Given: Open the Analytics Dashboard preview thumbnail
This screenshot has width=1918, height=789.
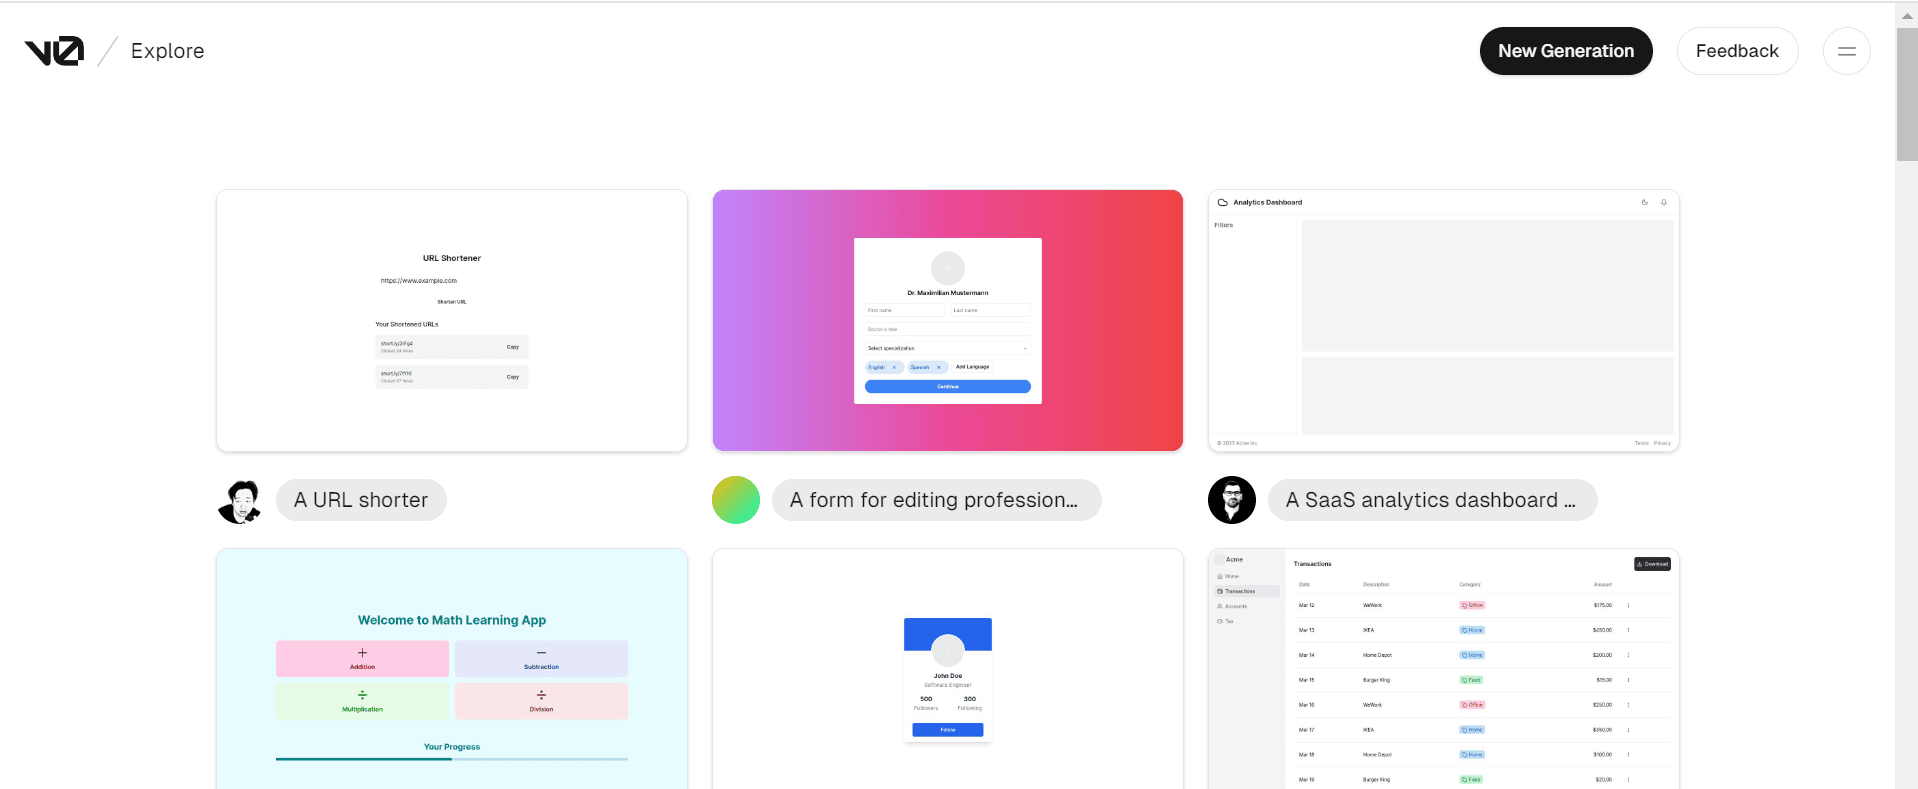Looking at the screenshot, I should [x=1444, y=321].
